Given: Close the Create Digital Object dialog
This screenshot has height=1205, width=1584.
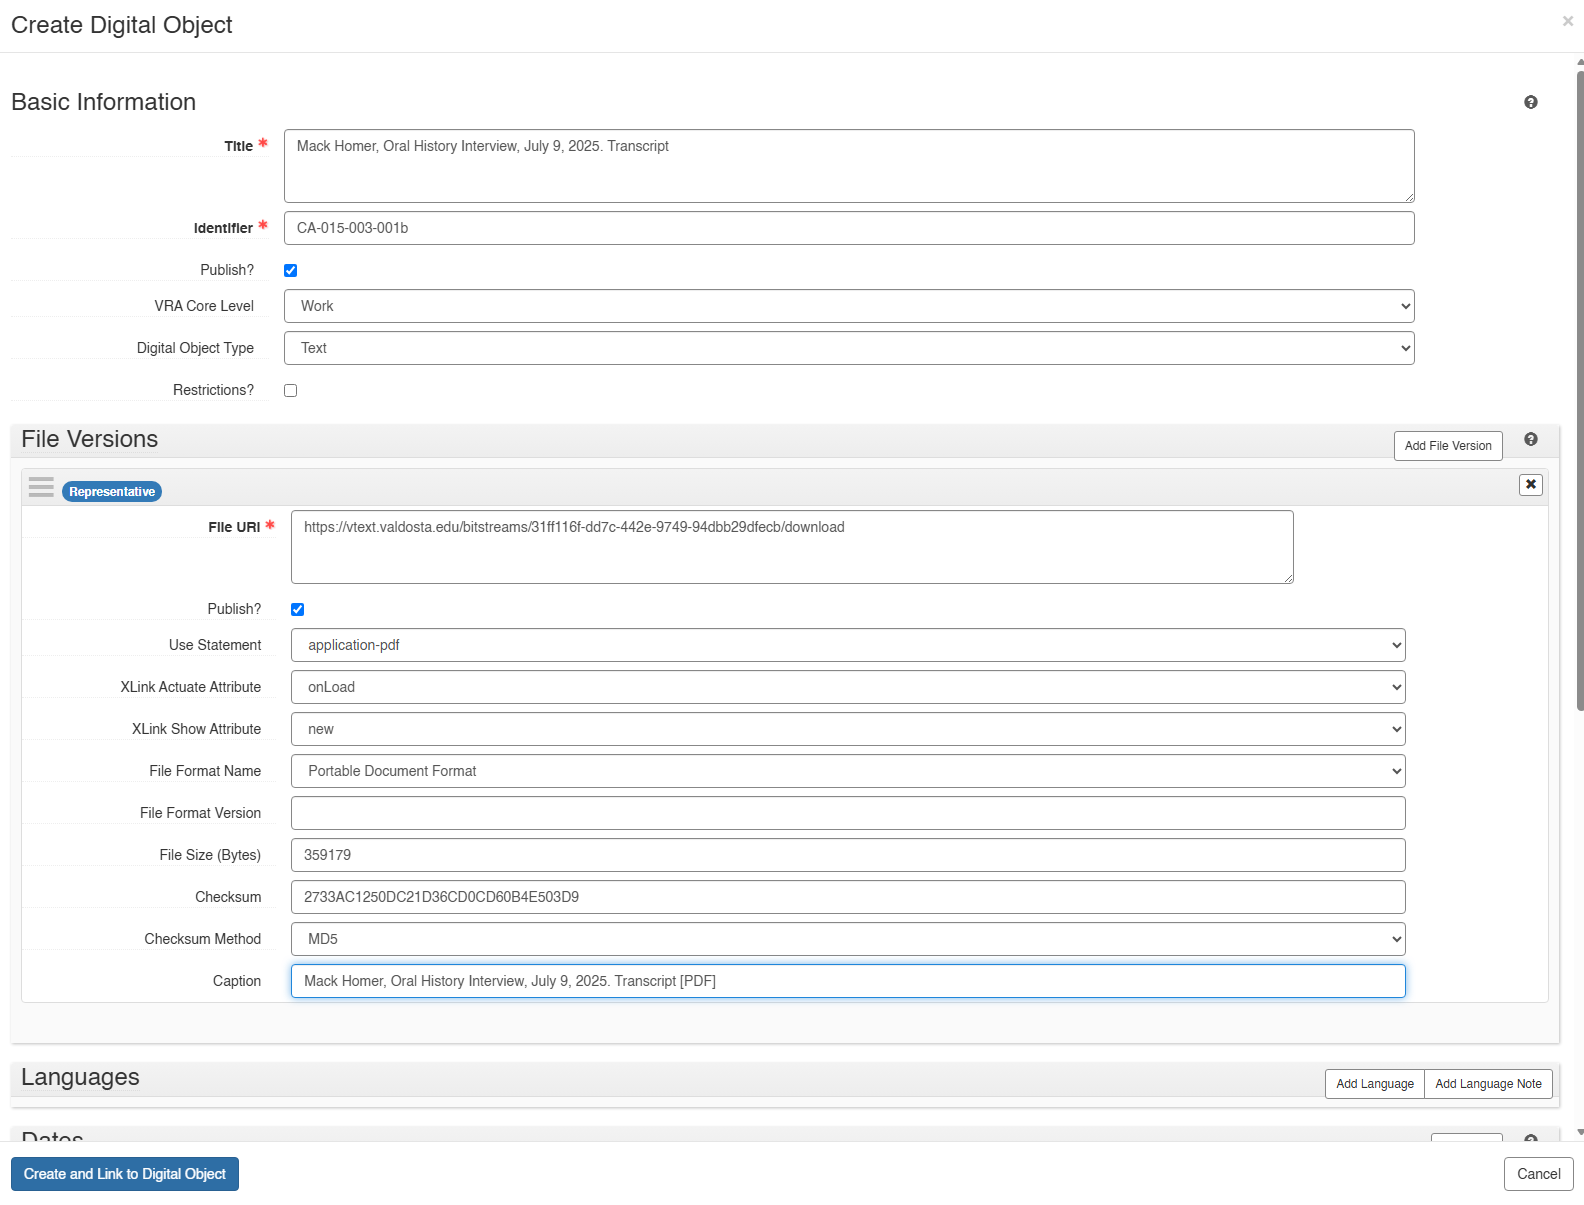Looking at the screenshot, I should (x=1567, y=21).
